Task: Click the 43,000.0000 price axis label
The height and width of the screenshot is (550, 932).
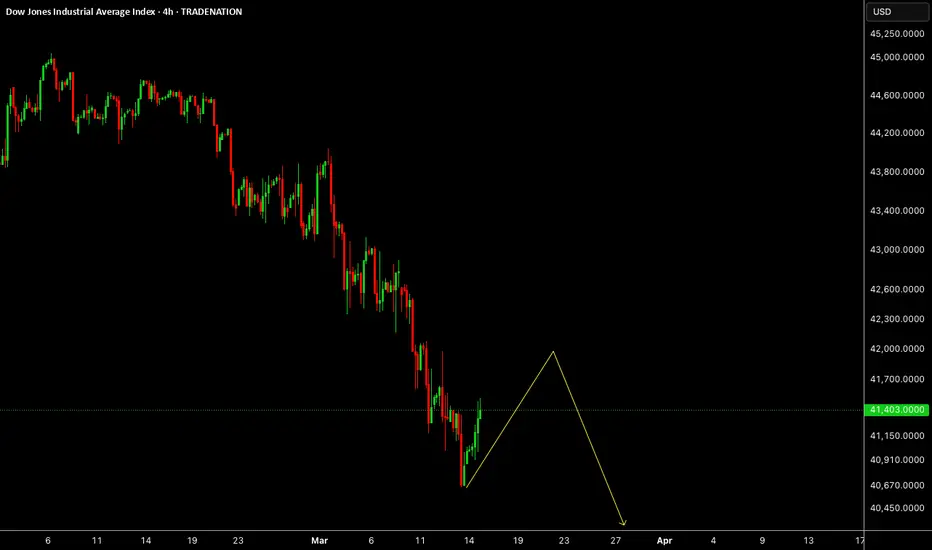Action: tap(897, 250)
